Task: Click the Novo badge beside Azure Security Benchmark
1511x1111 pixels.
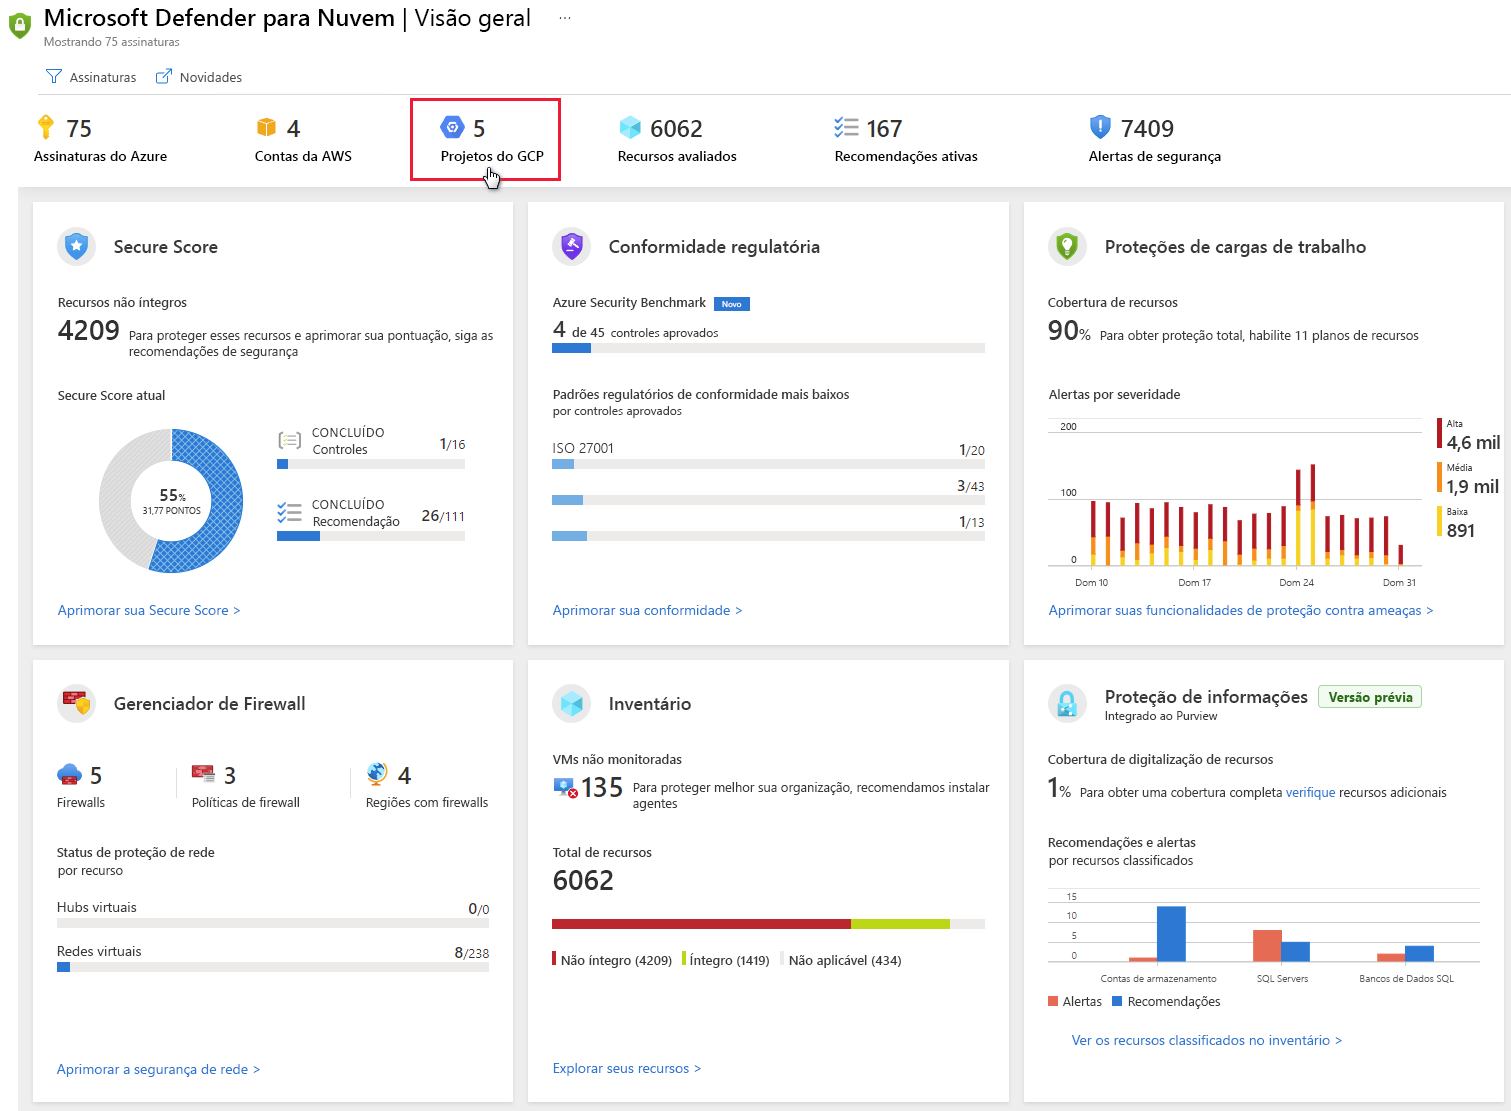Action: click(732, 304)
